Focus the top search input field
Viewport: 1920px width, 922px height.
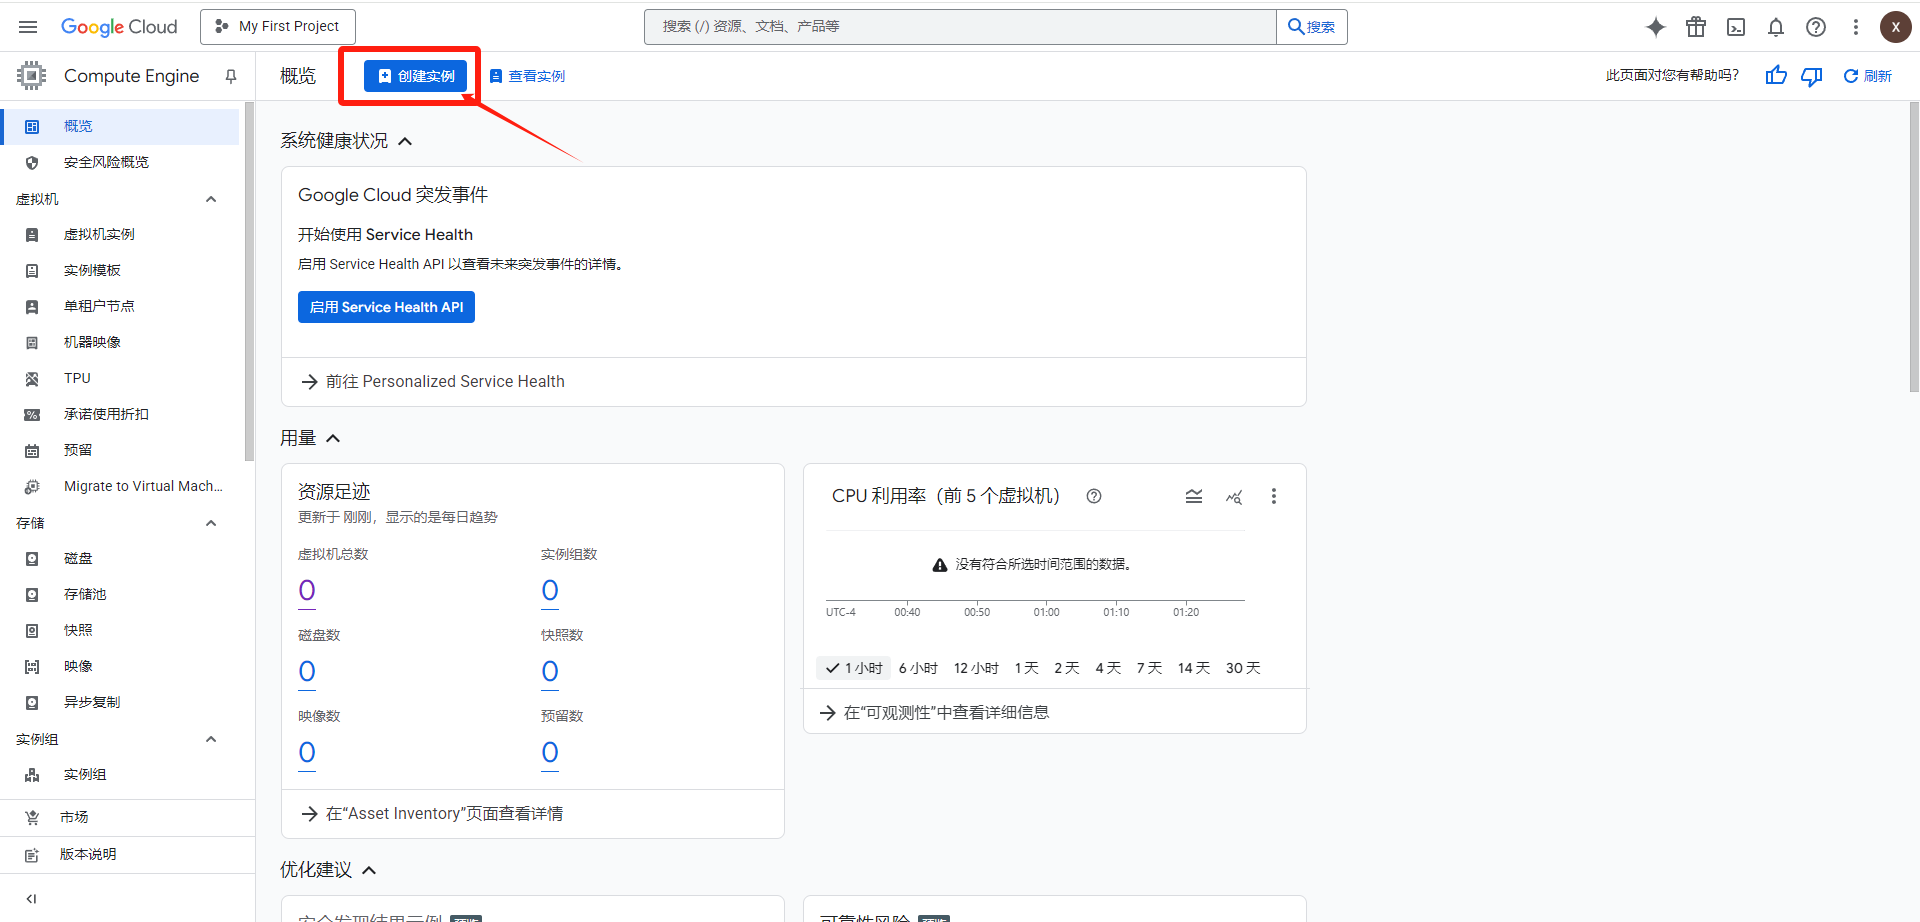(960, 27)
